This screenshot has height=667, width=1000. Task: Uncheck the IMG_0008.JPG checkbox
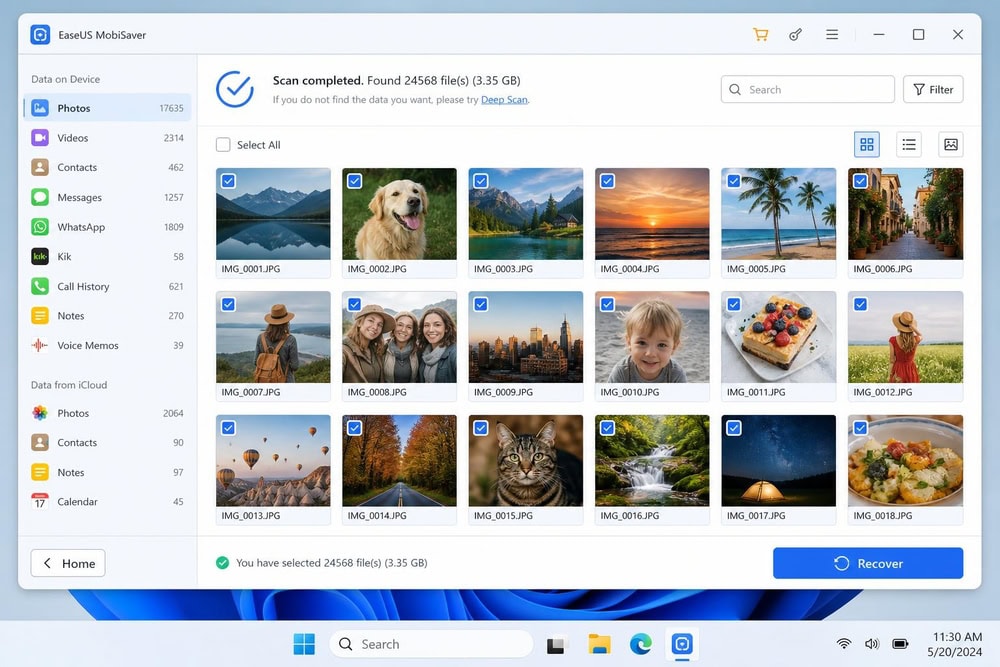coord(355,304)
